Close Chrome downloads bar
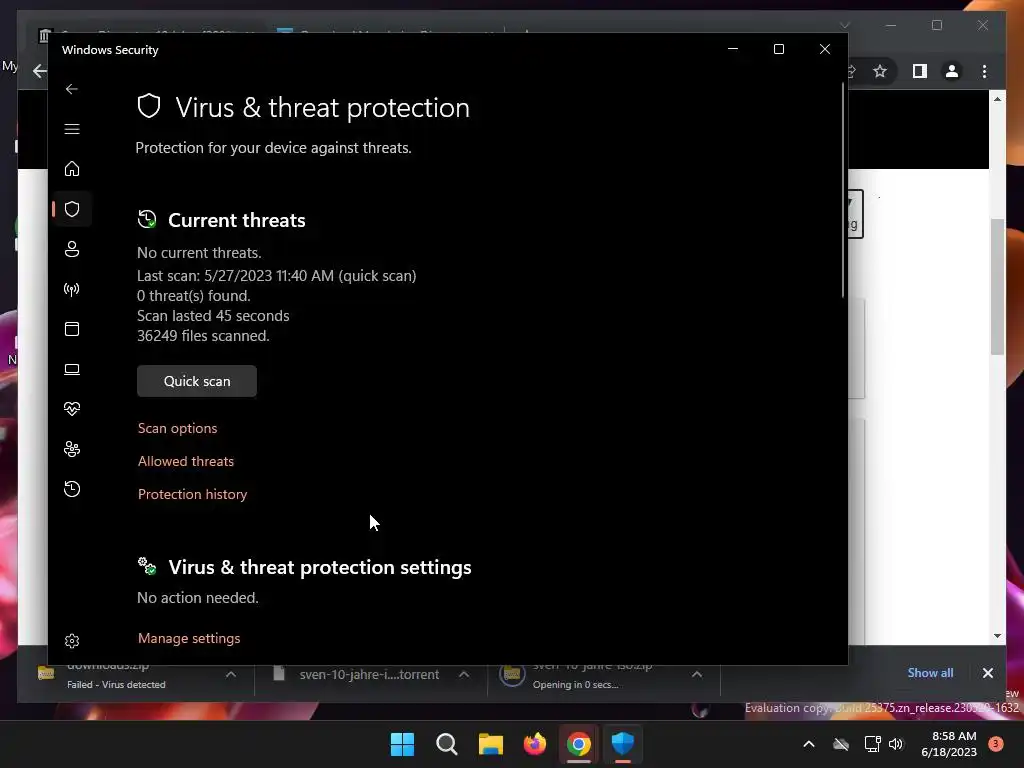 pyautogui.click(x=987, y=673)
